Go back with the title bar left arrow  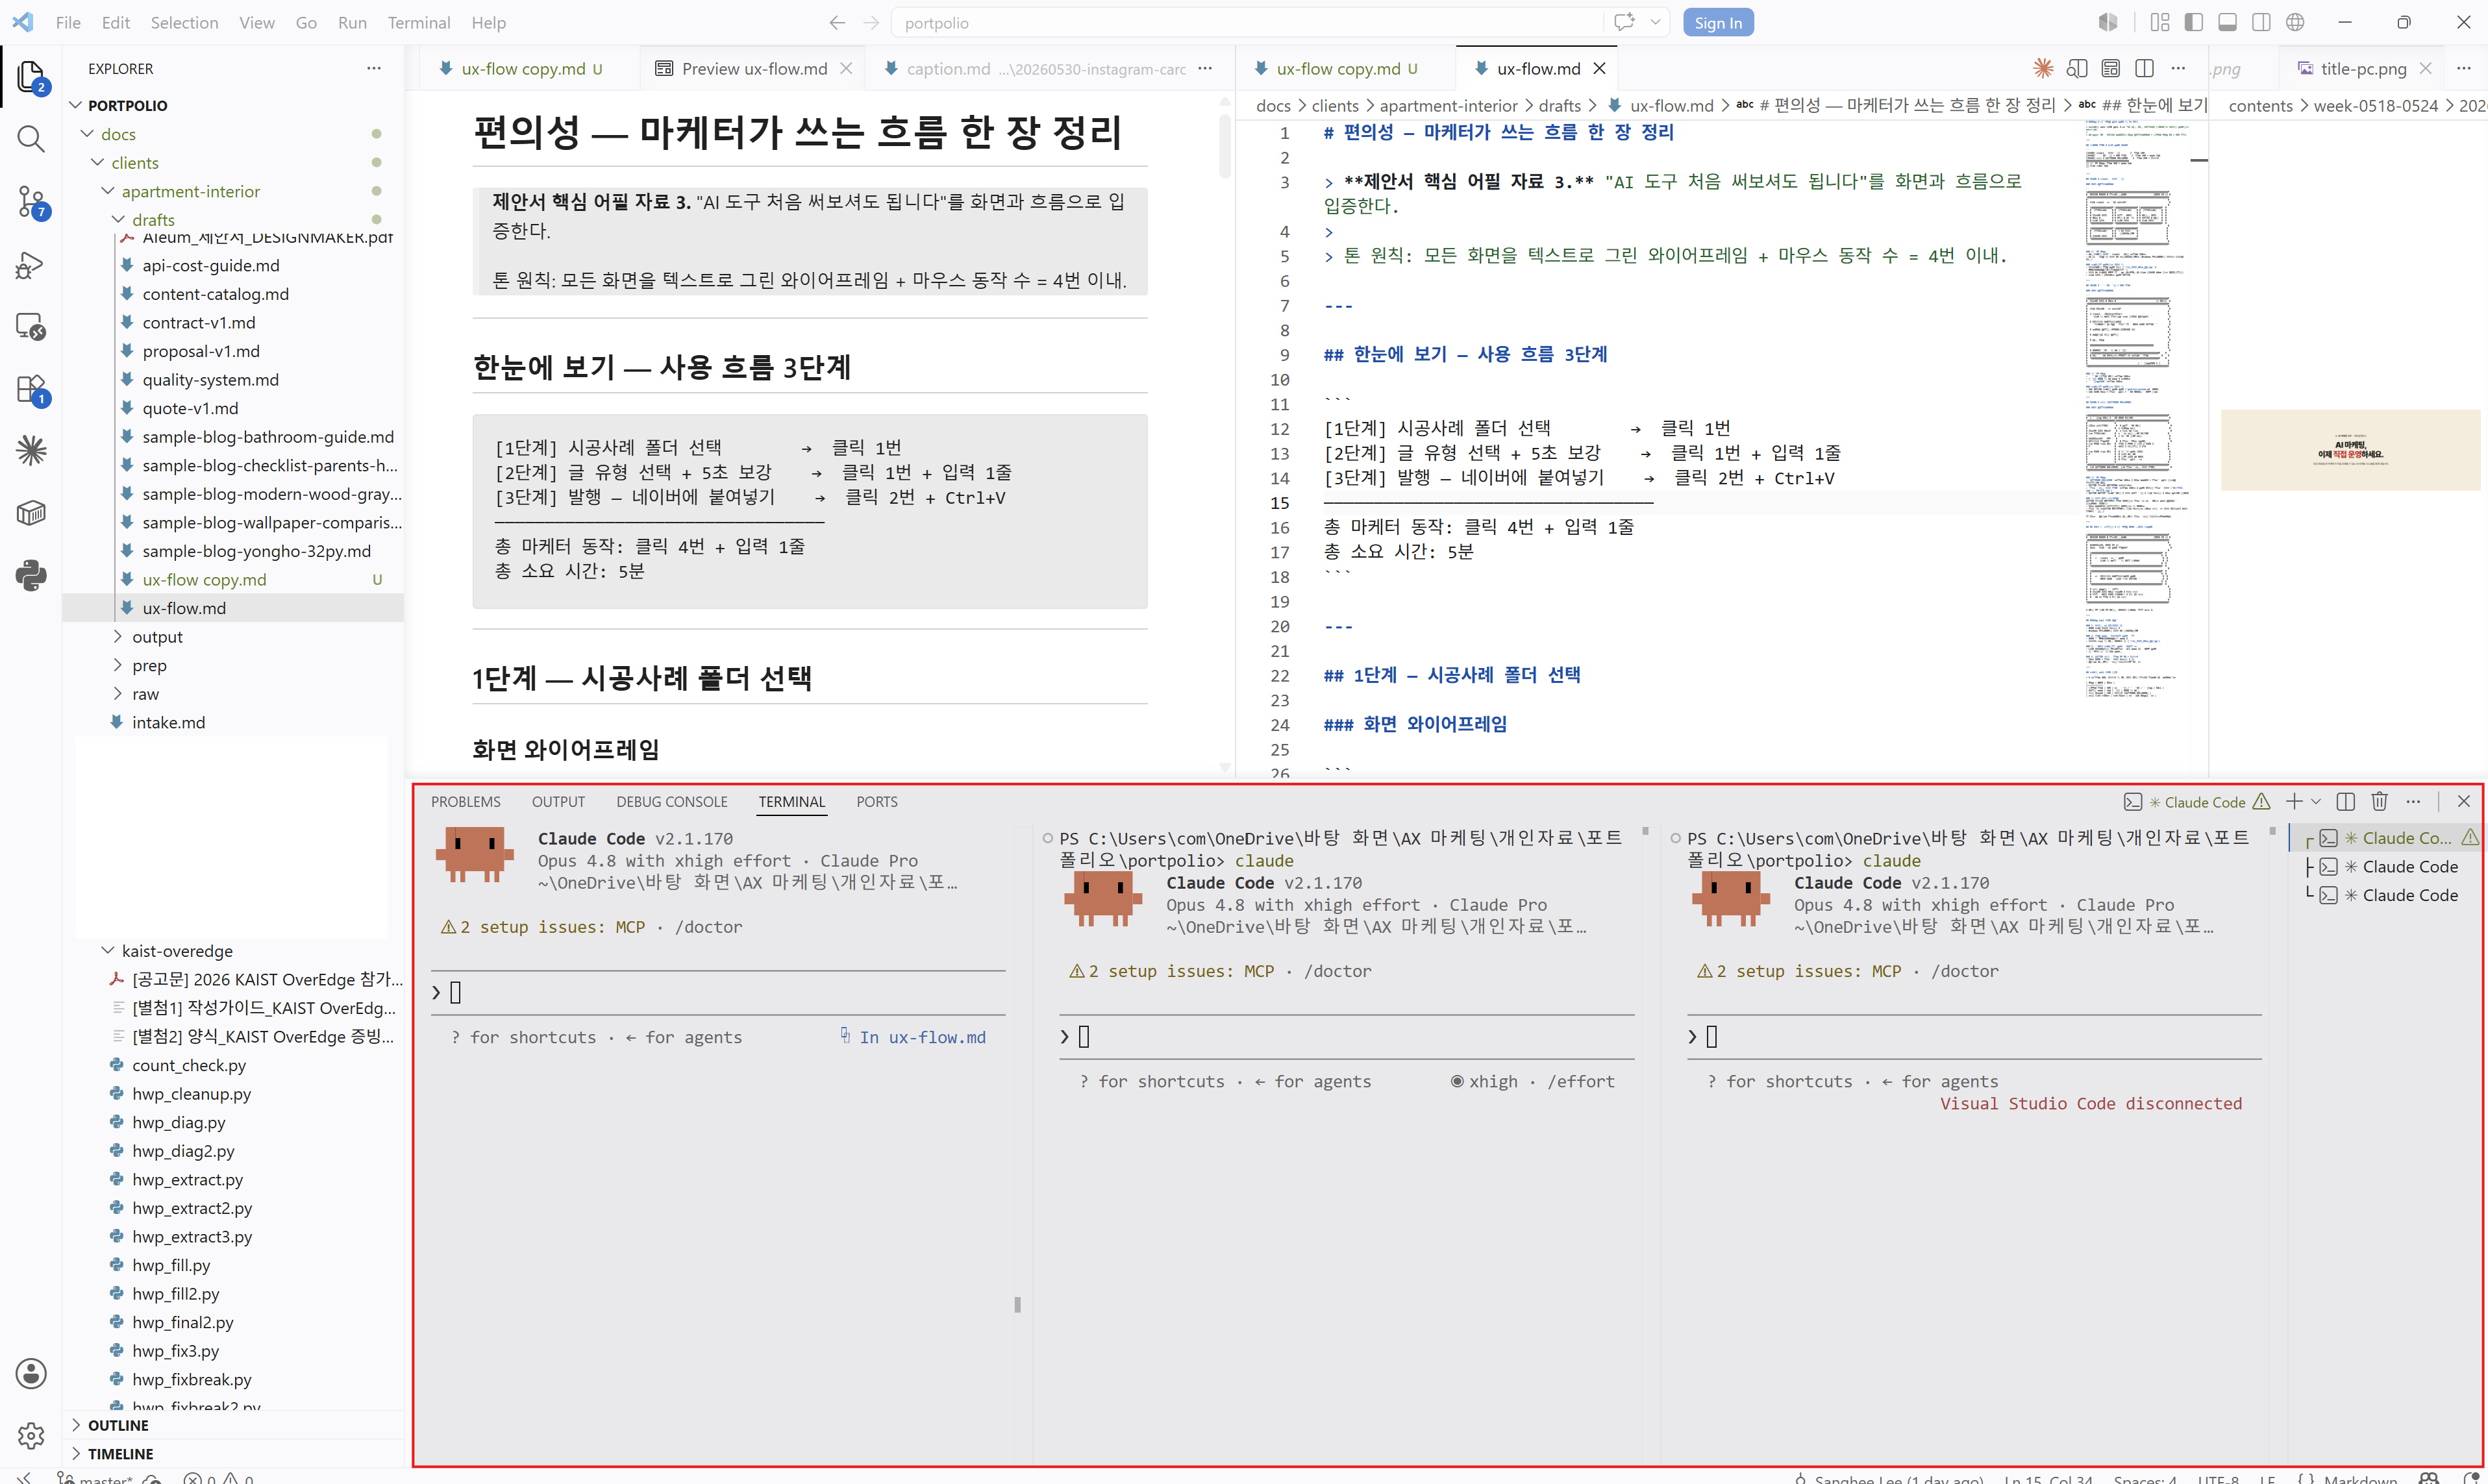pyautogui.click(x=837, y=22)
